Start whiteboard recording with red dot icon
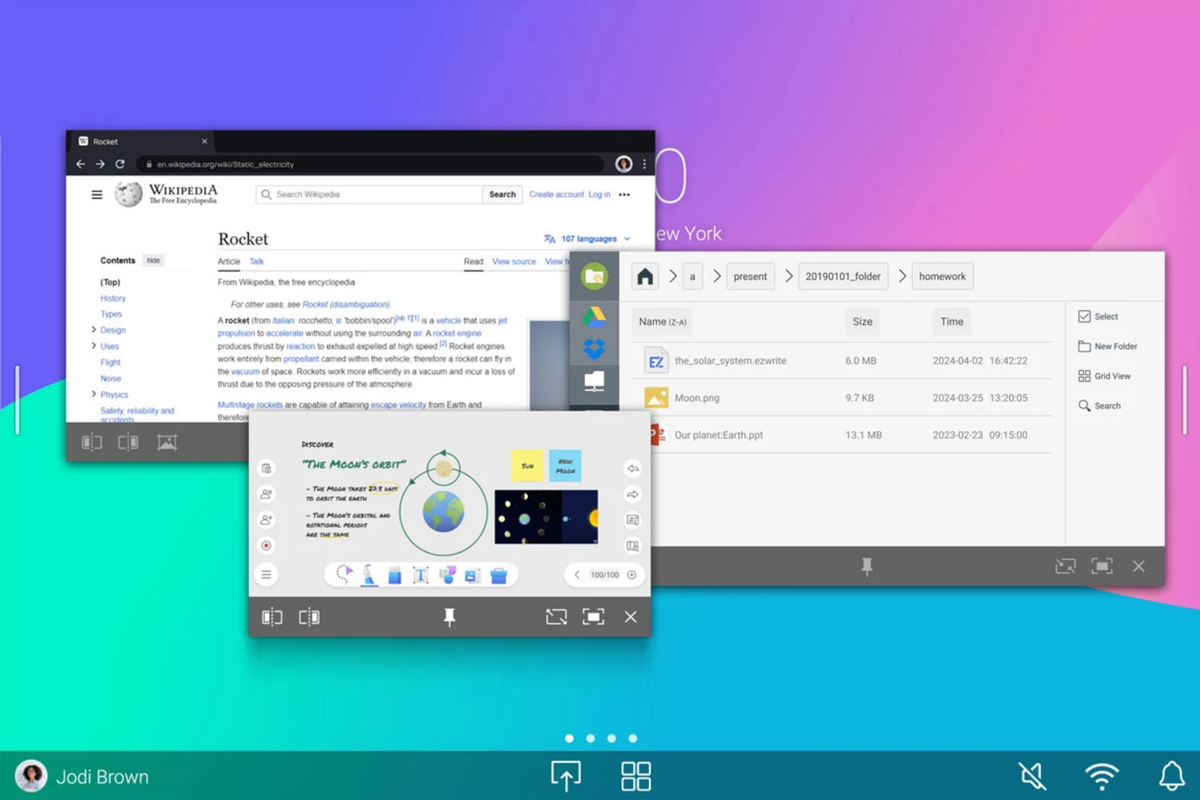The height and width of the screenshot is (800, 1200). tap(266, 546)
